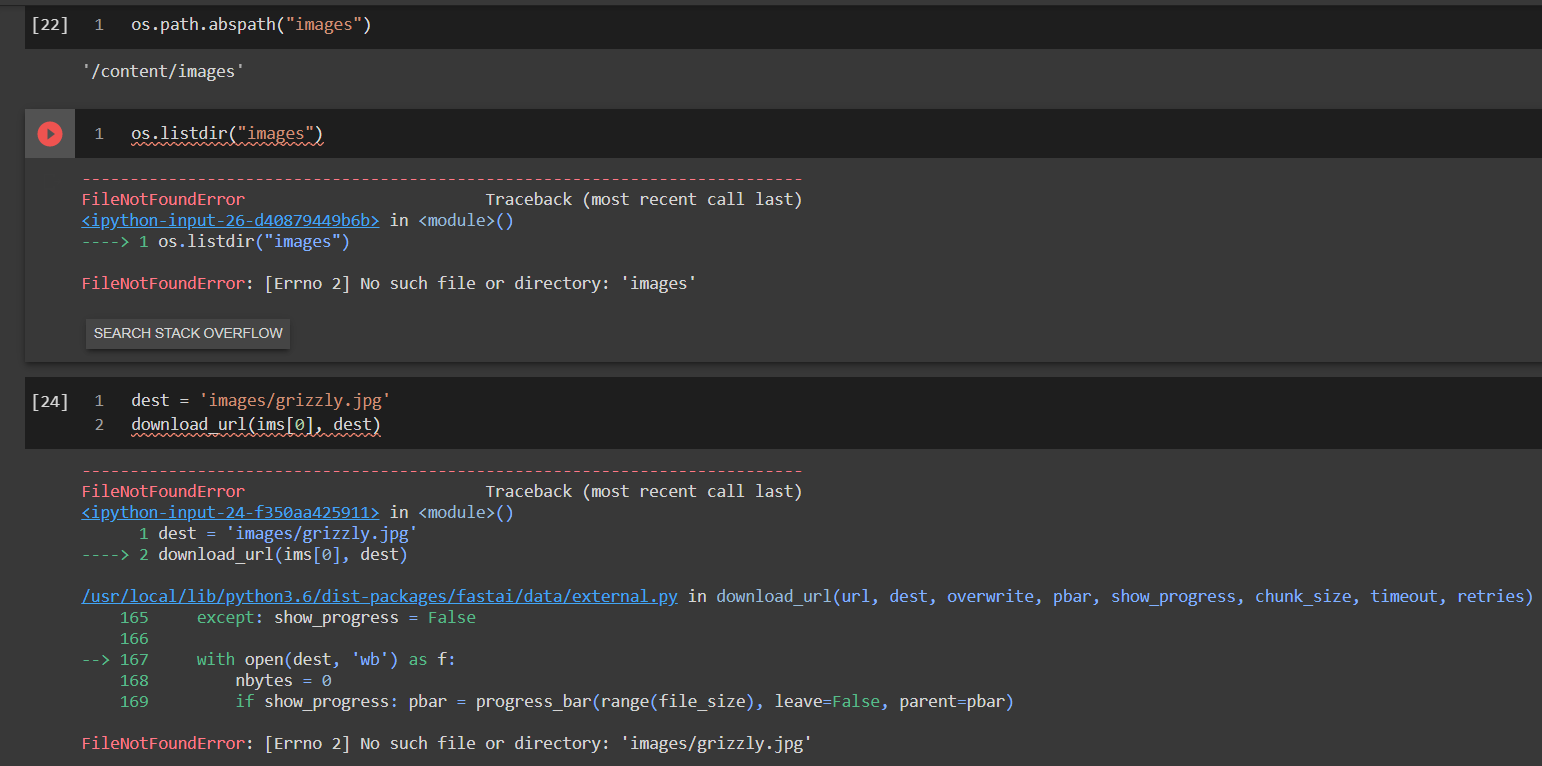
Task: Open the fastai external.py file path link
Action: coord(379,597)
